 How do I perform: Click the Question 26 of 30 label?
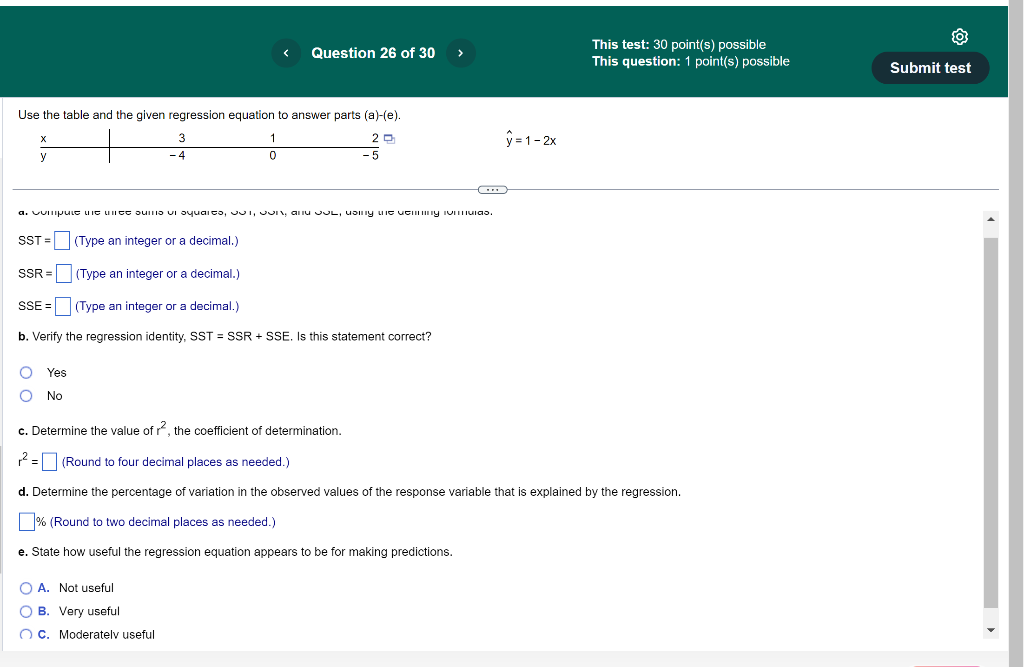click(373, 53)
